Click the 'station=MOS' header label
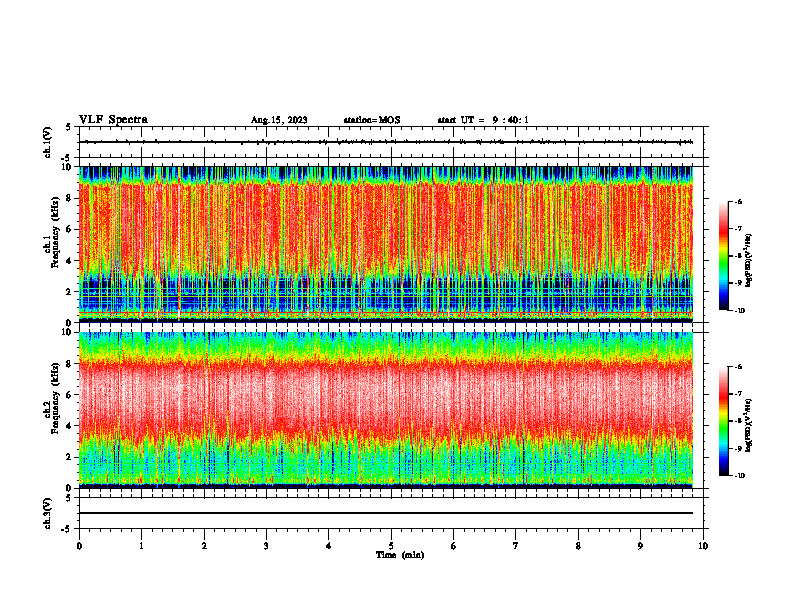 click(372, 120)
